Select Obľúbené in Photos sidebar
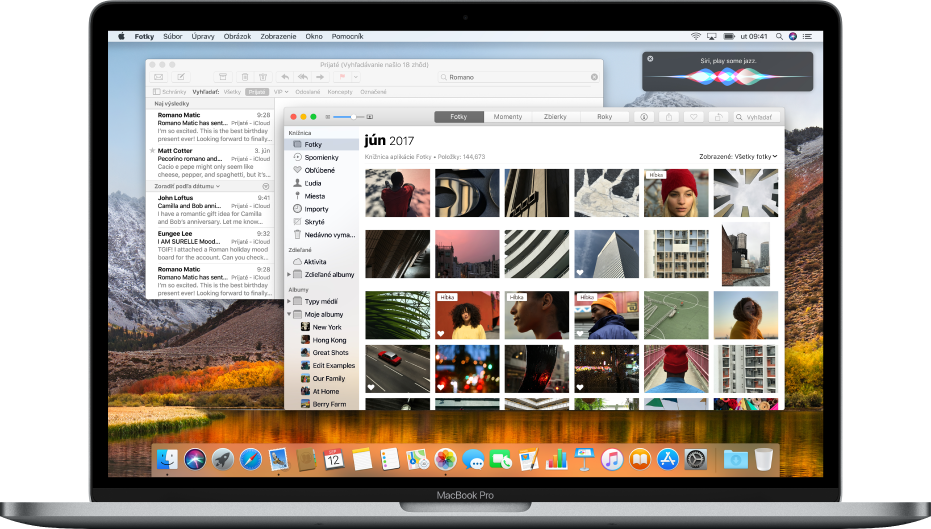The width and height of the screenshot is (931, 529). (322, 170)
